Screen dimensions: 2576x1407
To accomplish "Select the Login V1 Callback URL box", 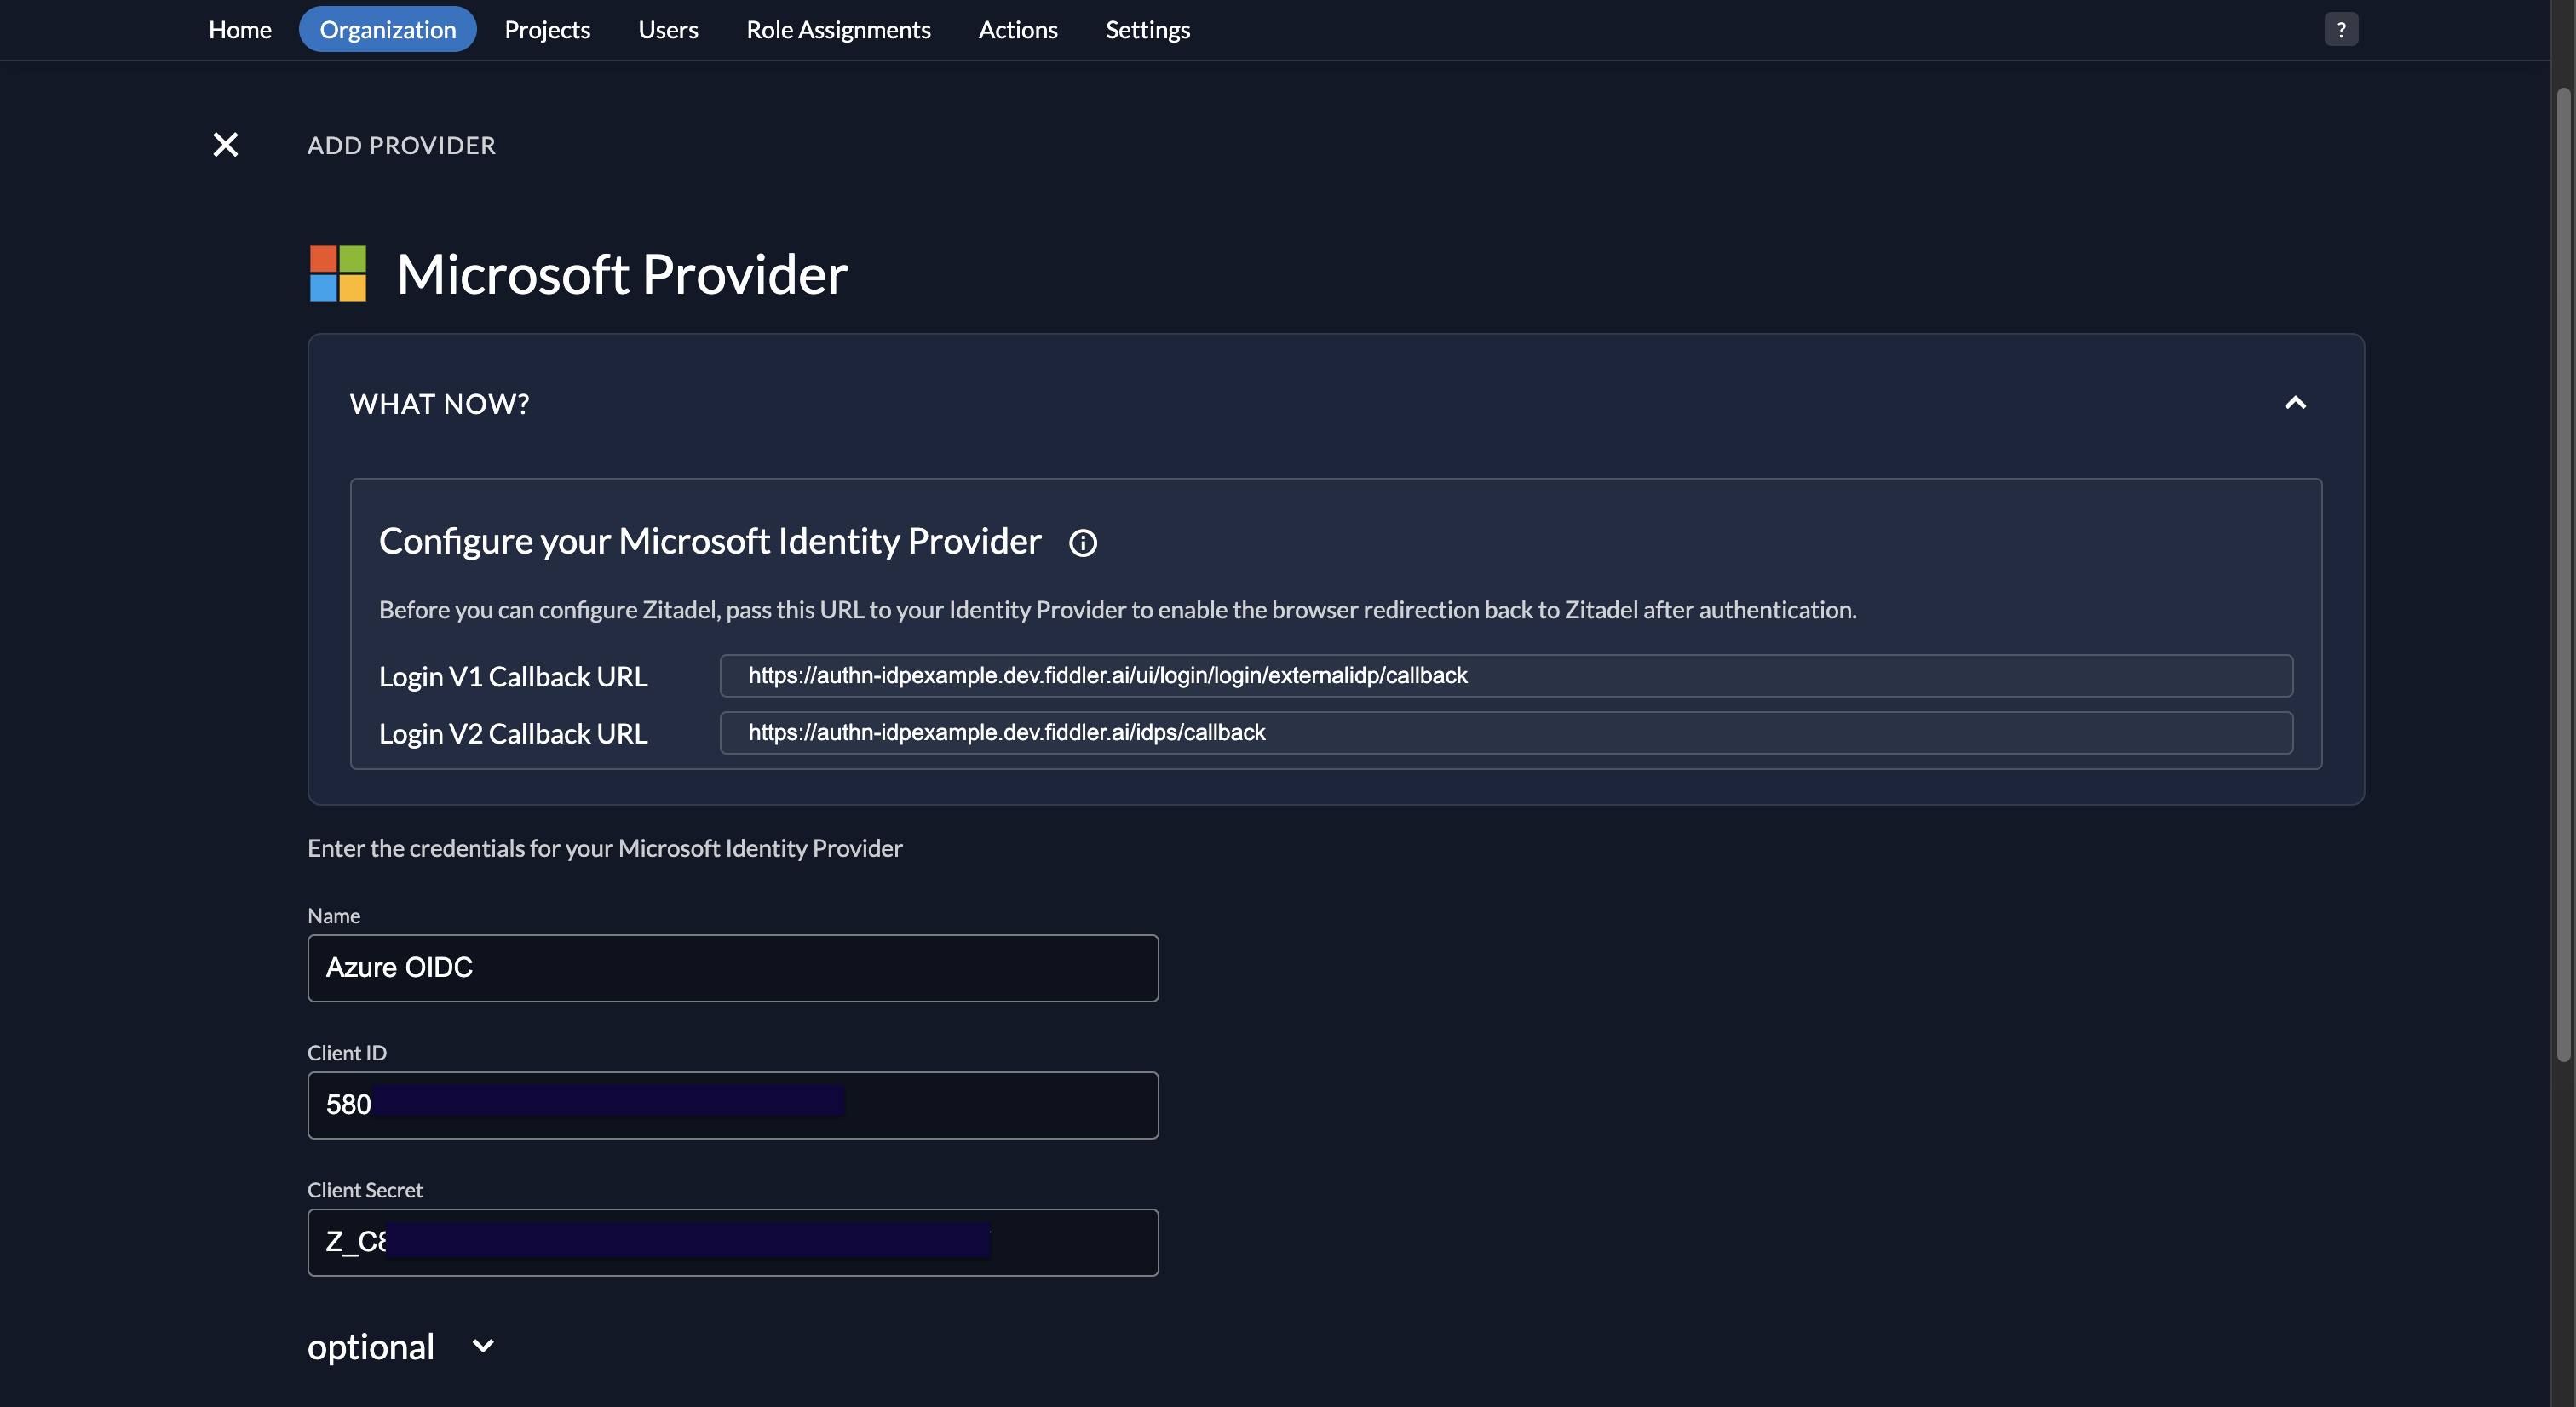I will (1506, 676).
